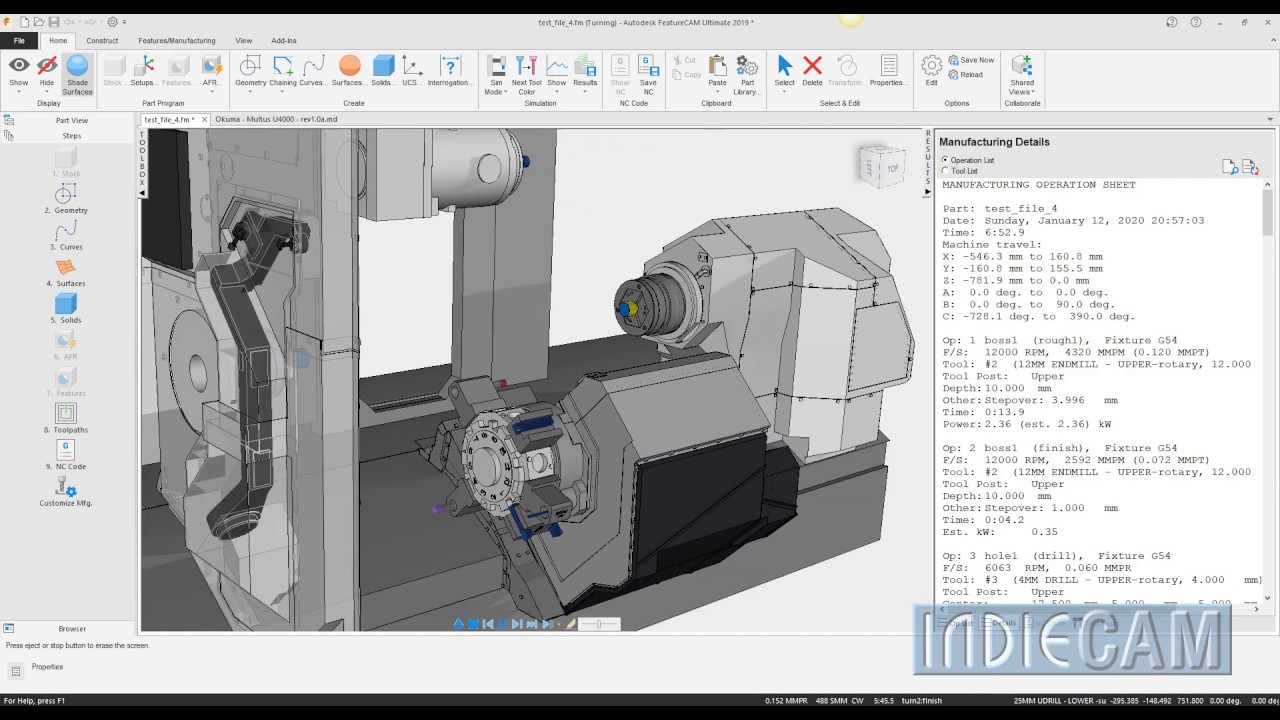Open step 8 Toolpaths
The image size is (1280, 720).
point(66,418)
